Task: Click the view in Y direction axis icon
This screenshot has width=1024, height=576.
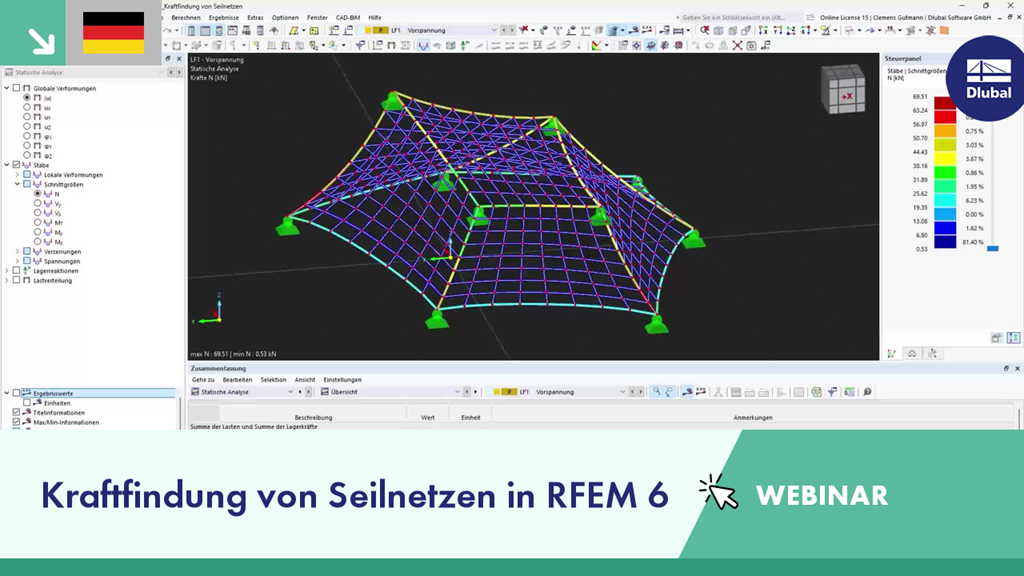Action: pos(777,30)
